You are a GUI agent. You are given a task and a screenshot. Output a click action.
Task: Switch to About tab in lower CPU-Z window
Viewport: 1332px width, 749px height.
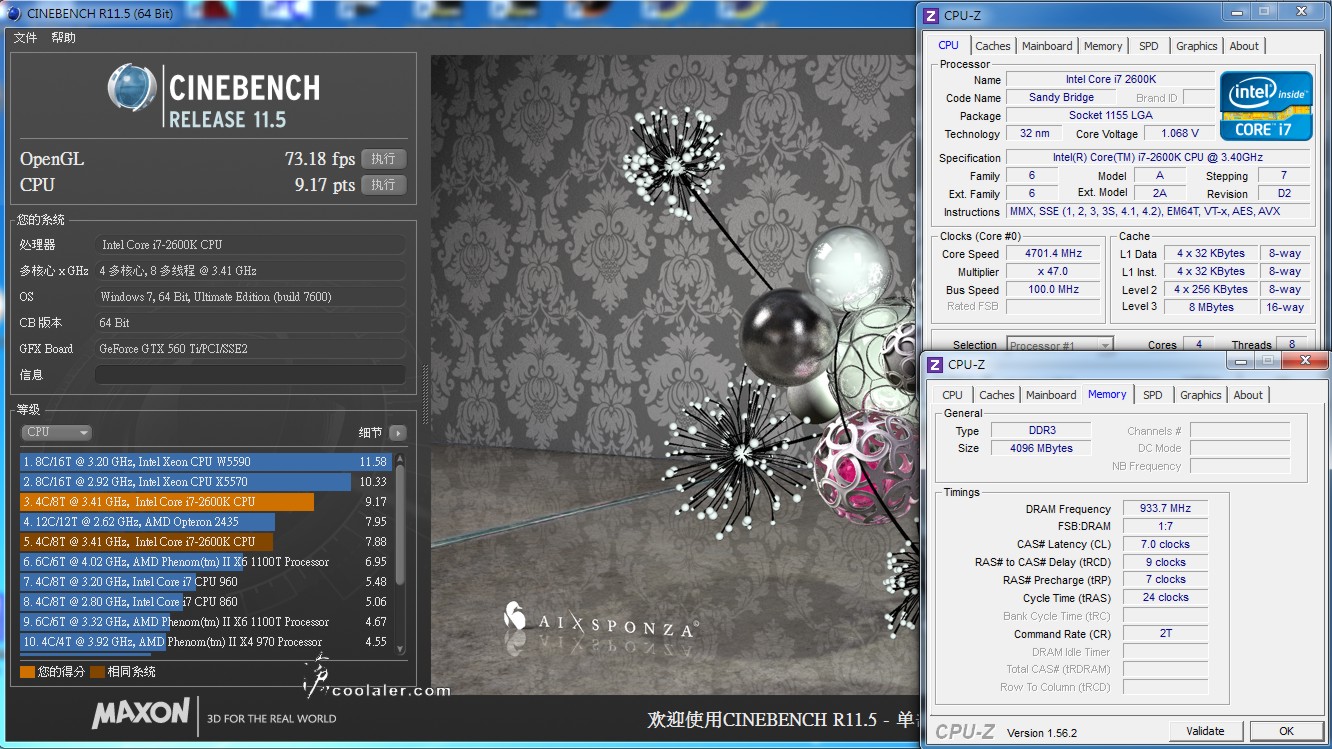tap(1248, 395)
